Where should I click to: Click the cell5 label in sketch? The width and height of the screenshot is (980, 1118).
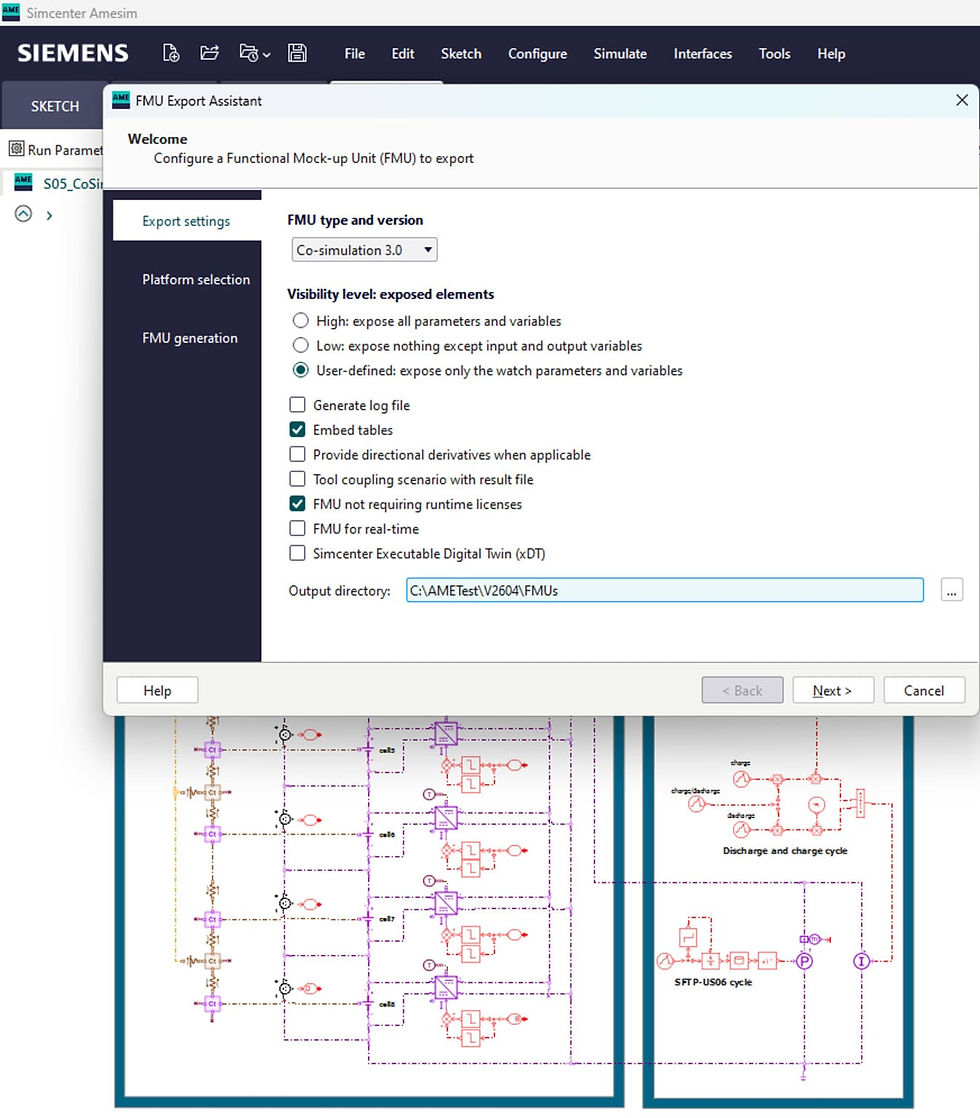[387, 750]
